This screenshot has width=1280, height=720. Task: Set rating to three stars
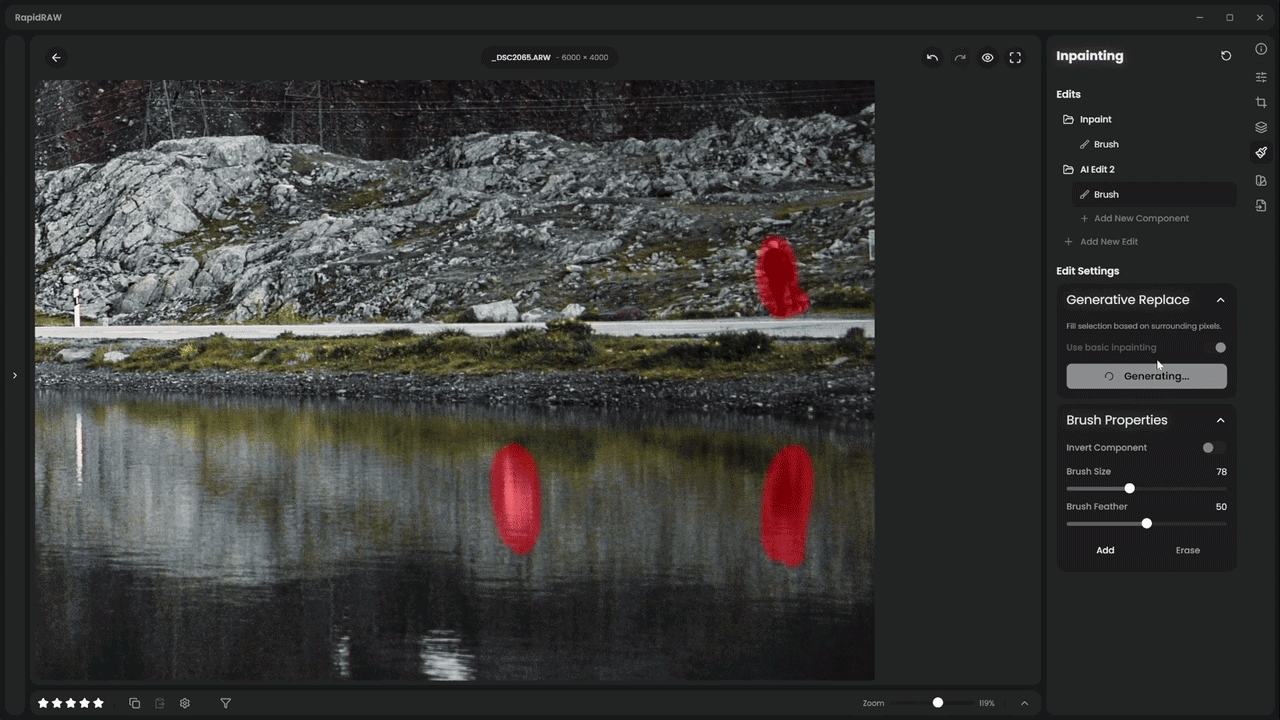(x=70, y=703)
